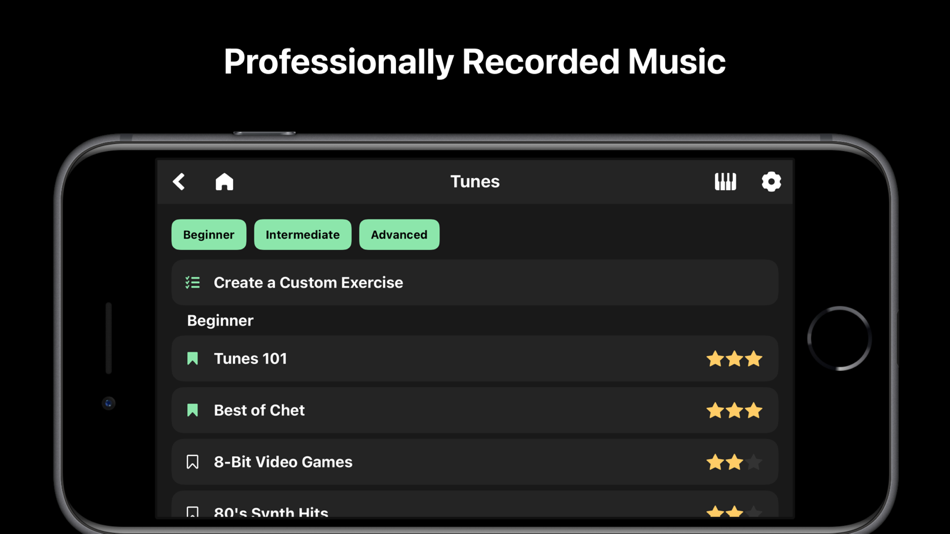Bookmark the 8-Bit Video Games lesson
Screen dimensions: 950x534
click(x=193, y=462)
